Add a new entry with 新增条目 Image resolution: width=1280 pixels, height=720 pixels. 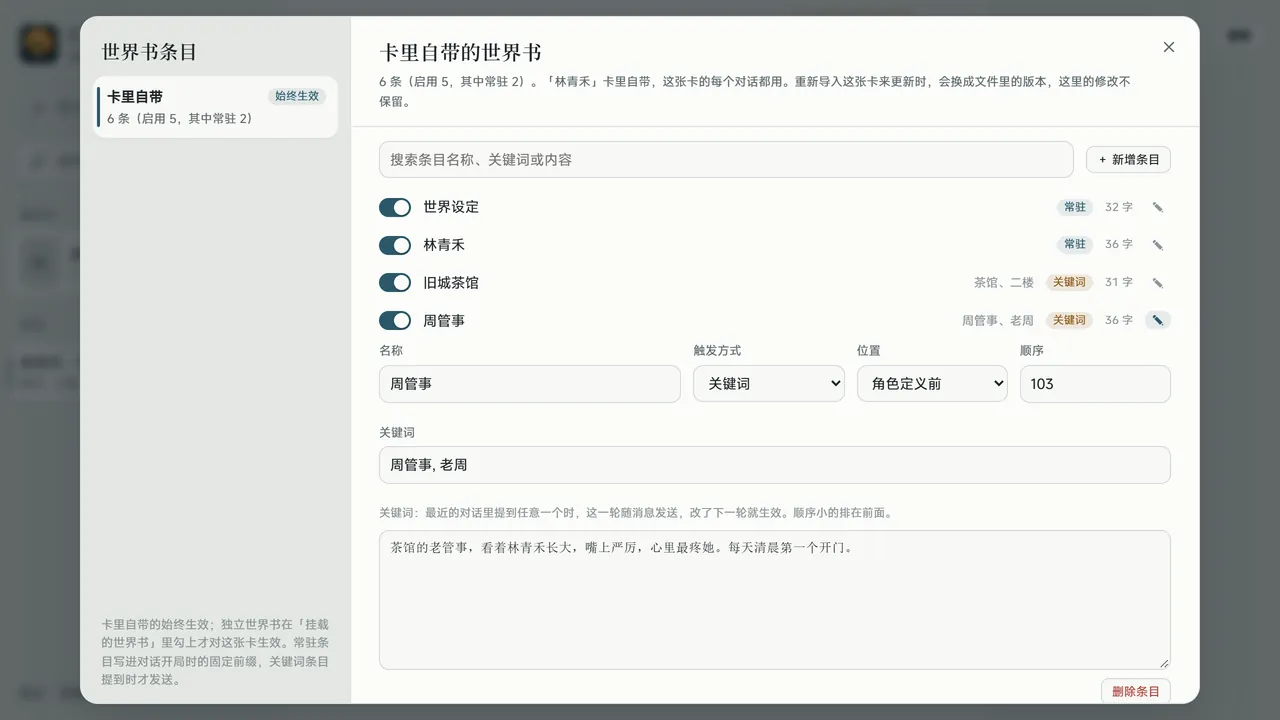(x=1128, y=160)
